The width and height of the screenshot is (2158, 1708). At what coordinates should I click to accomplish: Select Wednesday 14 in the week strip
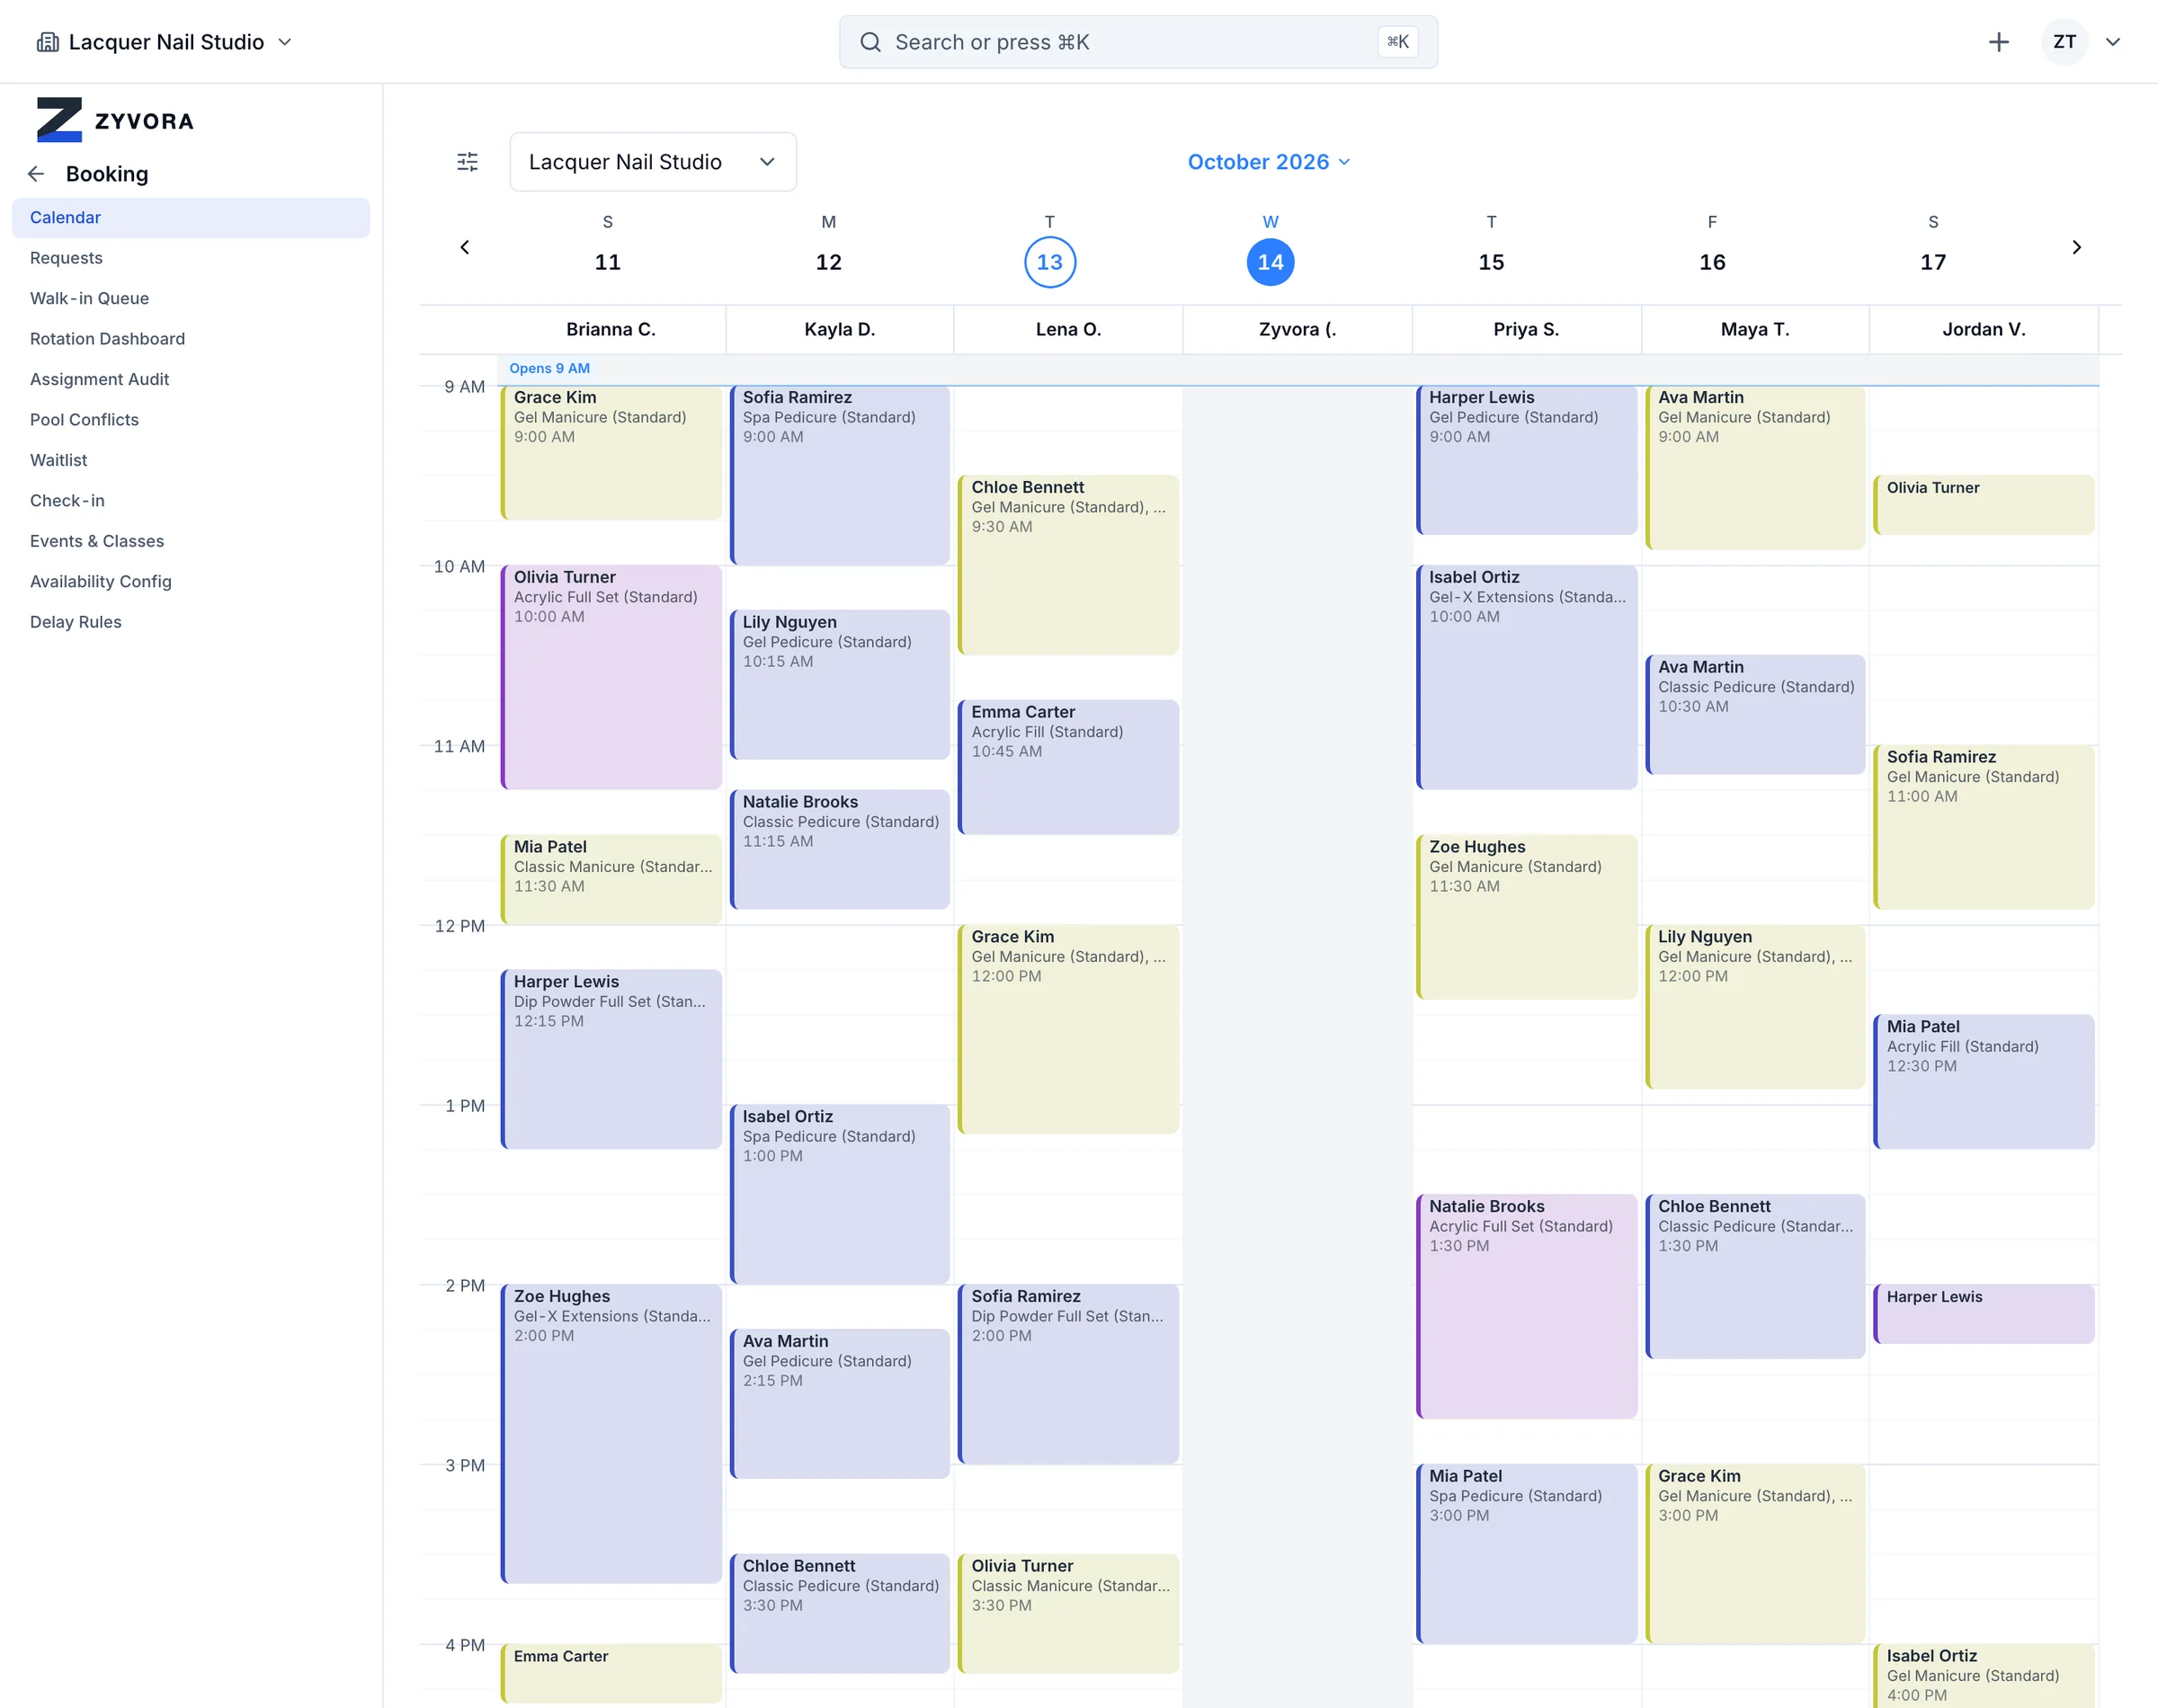1270,262
